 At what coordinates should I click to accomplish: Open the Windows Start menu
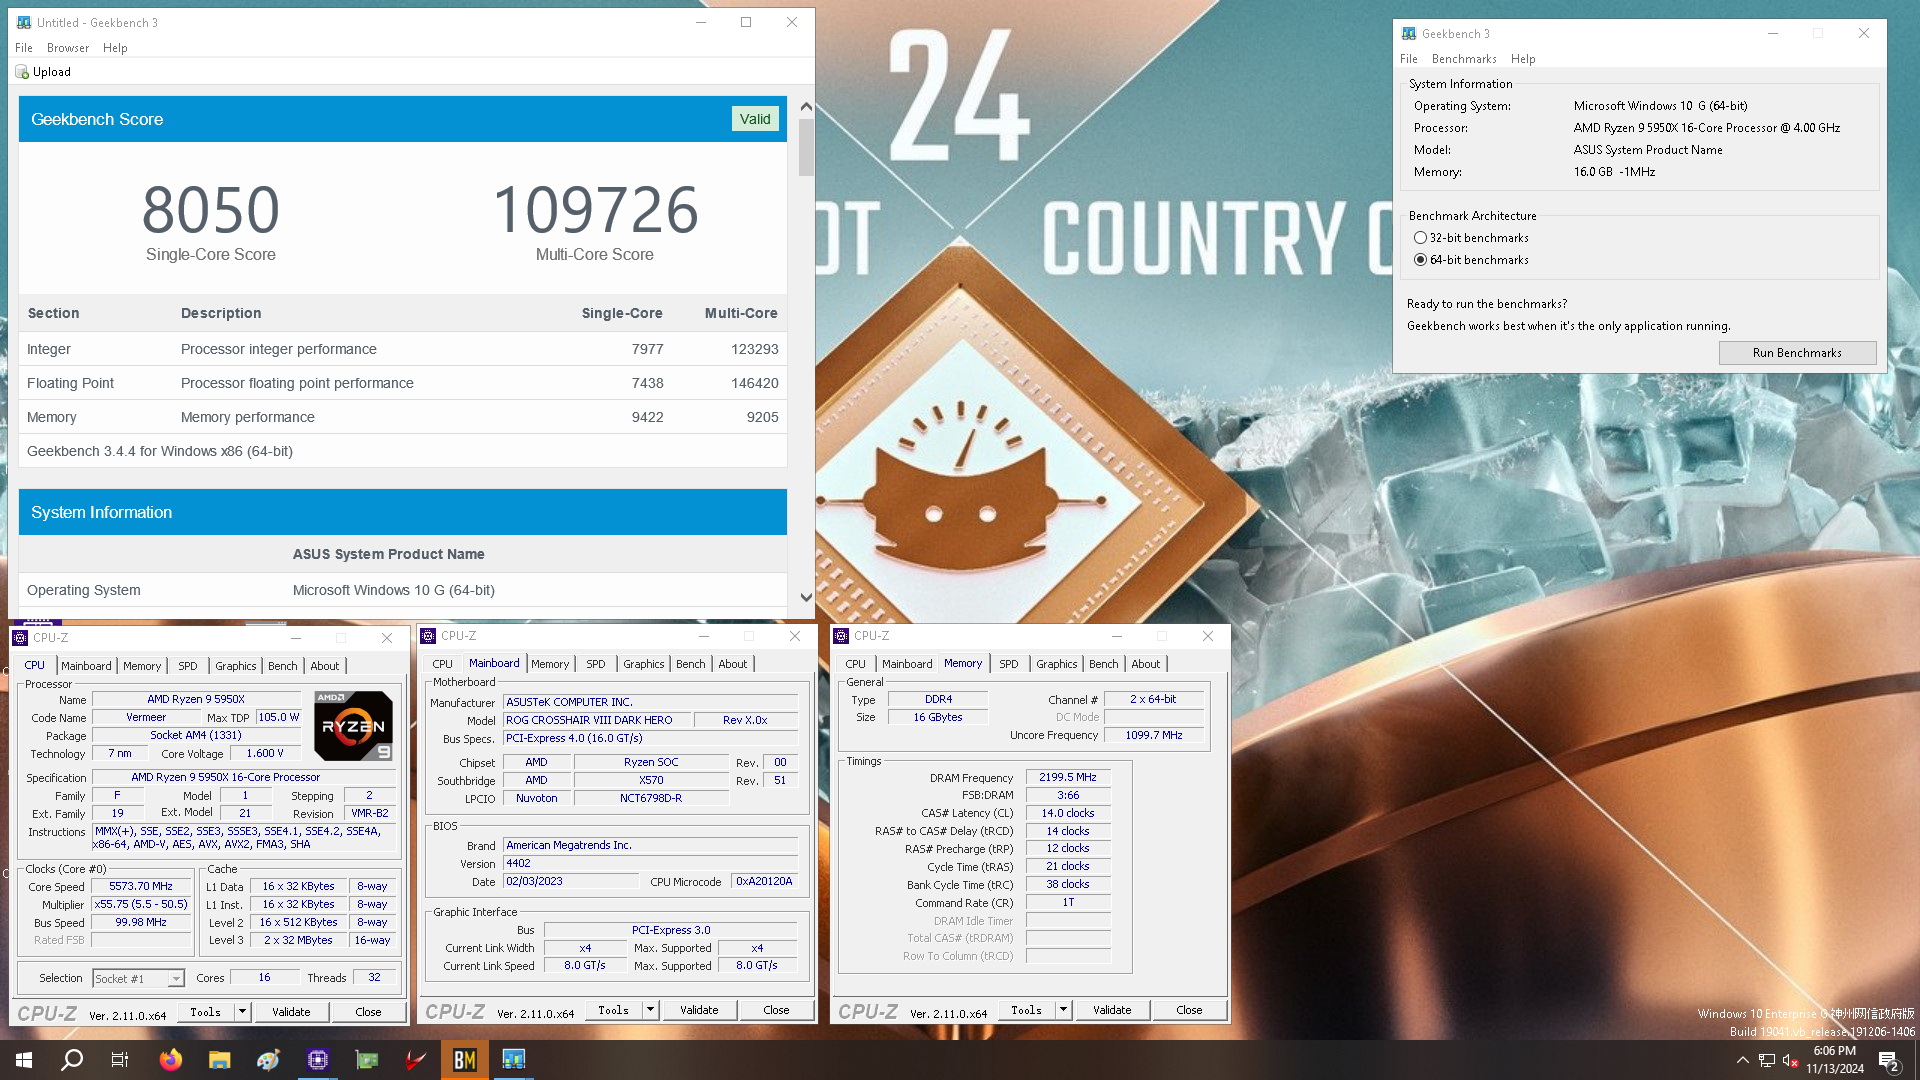[24, 1060]
